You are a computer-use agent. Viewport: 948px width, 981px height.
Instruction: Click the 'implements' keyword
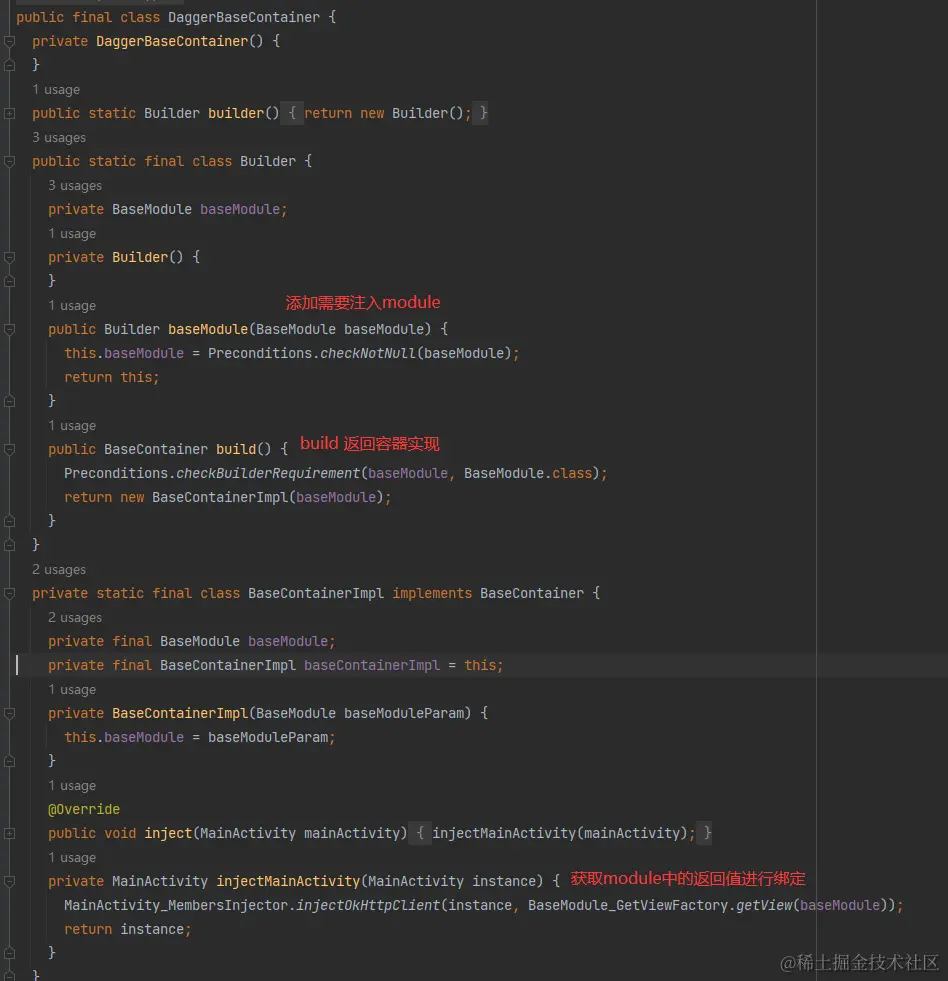(x=432, y=593)
